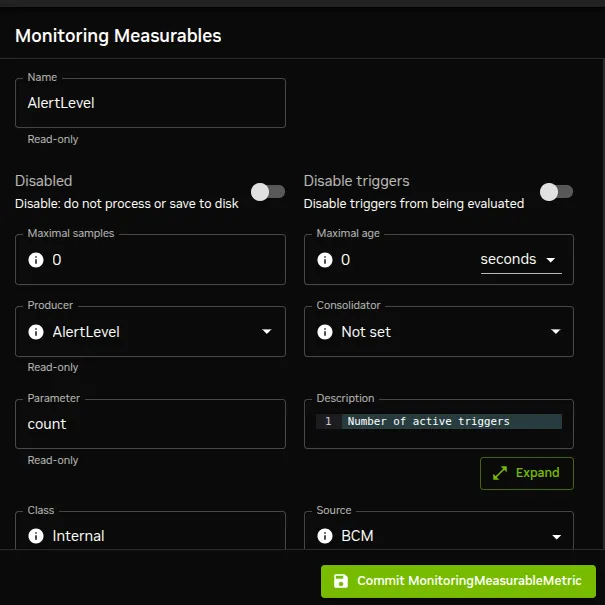Click Read-only label under Producer field
The height and width of the screenshot is (605, 605).
coord(53,367)
